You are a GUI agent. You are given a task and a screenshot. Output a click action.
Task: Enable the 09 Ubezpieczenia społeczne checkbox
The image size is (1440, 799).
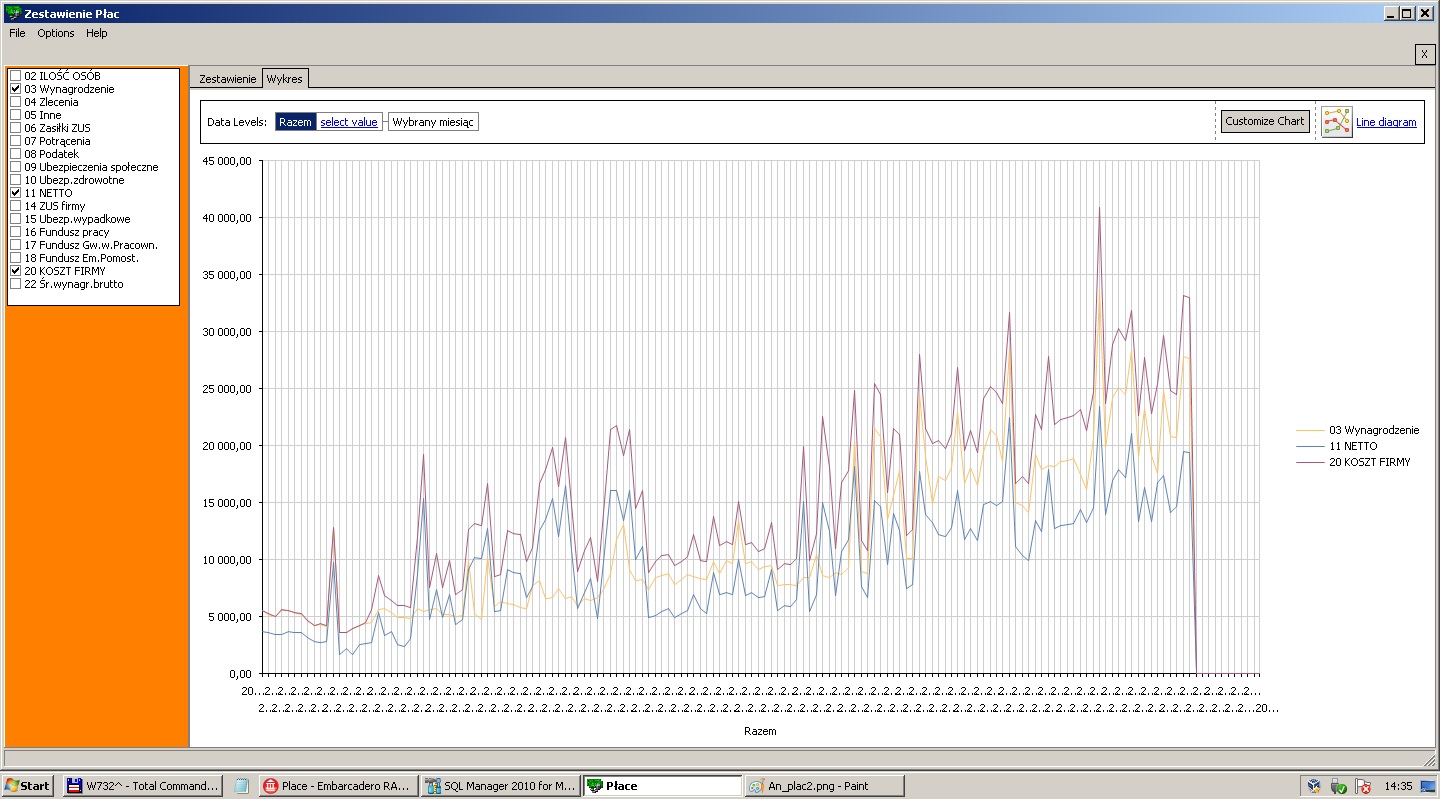pyautogui.click(x=16, y=167)
